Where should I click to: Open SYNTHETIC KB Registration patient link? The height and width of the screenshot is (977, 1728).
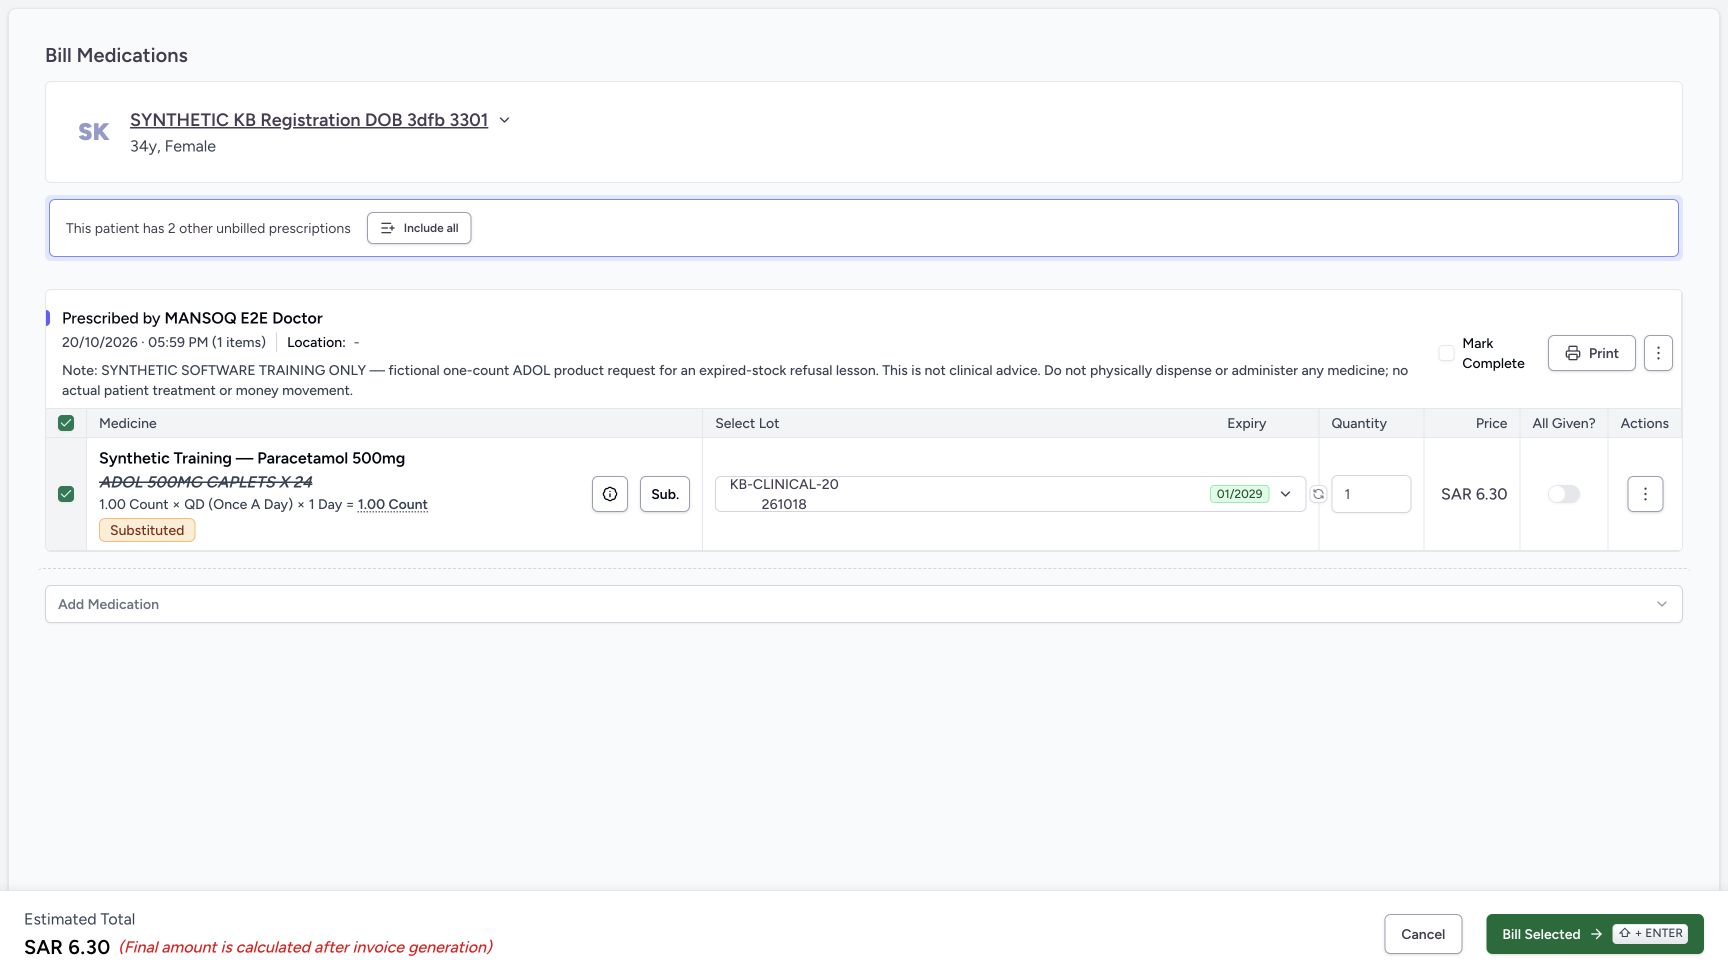point(309,120)
